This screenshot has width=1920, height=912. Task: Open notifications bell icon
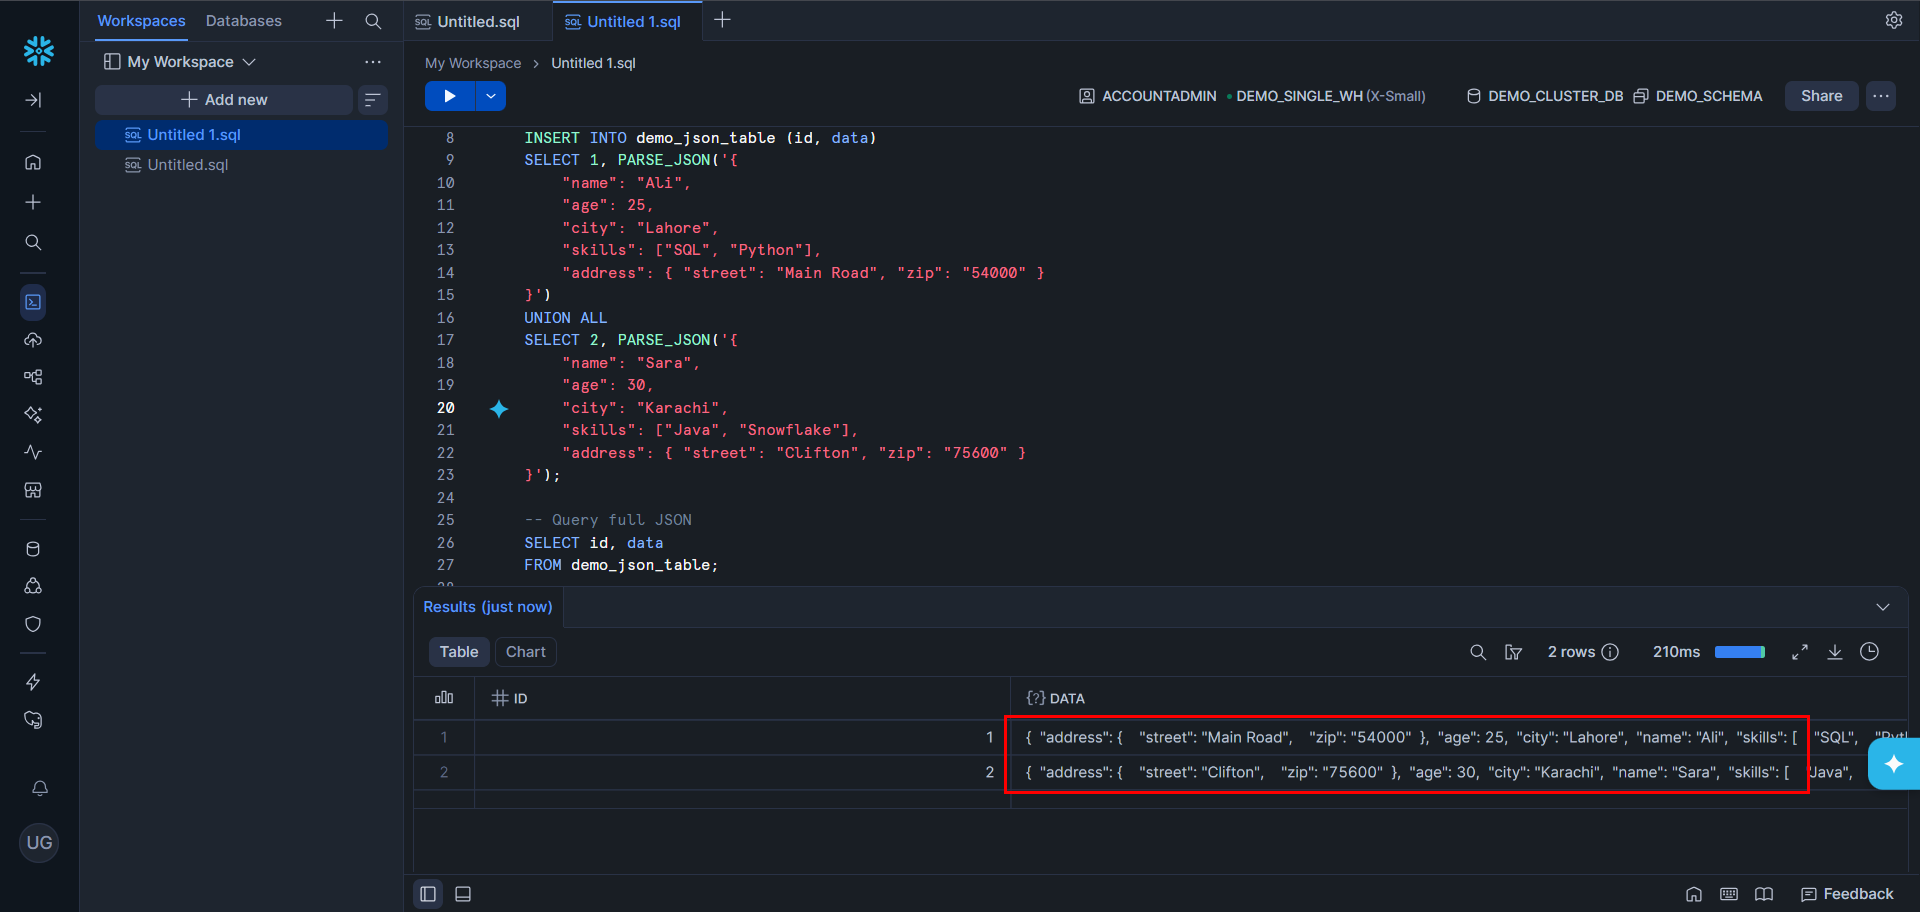[x=40, y=788]
